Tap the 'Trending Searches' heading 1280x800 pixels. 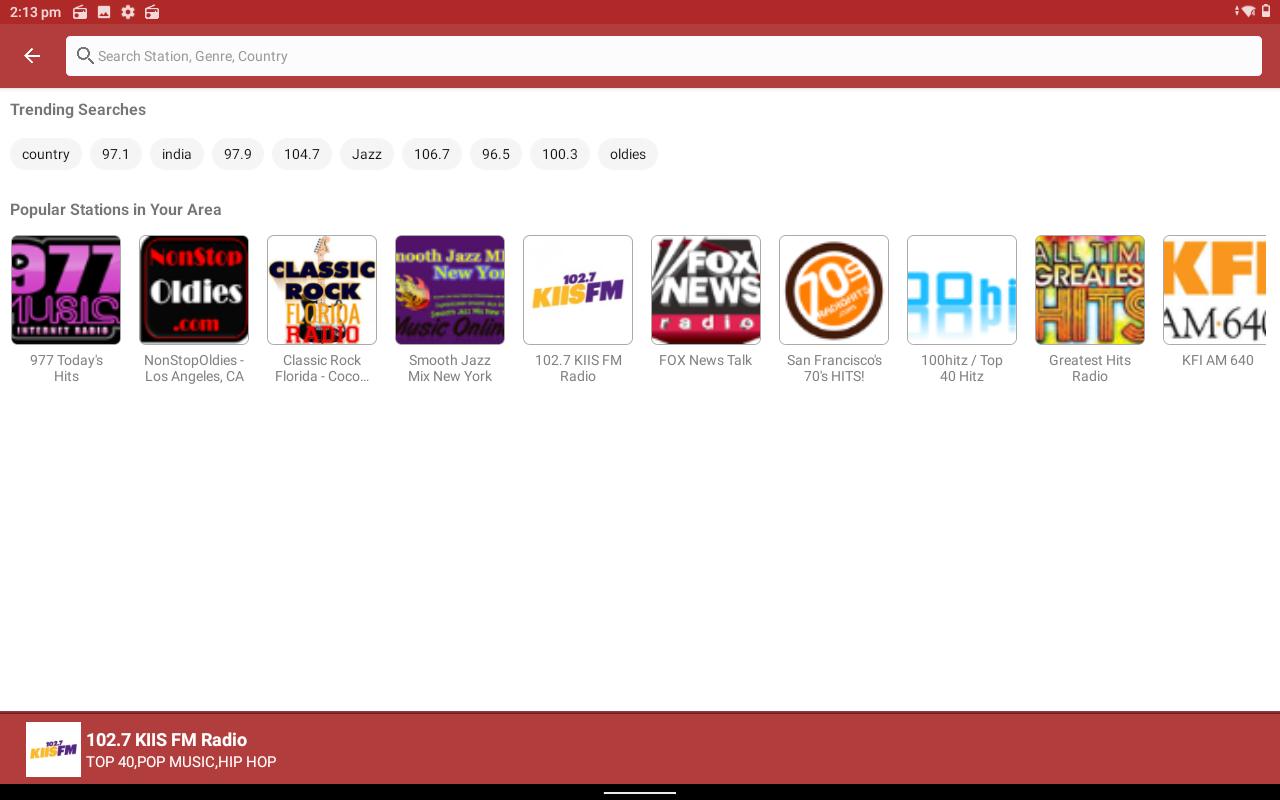point(78,110)
